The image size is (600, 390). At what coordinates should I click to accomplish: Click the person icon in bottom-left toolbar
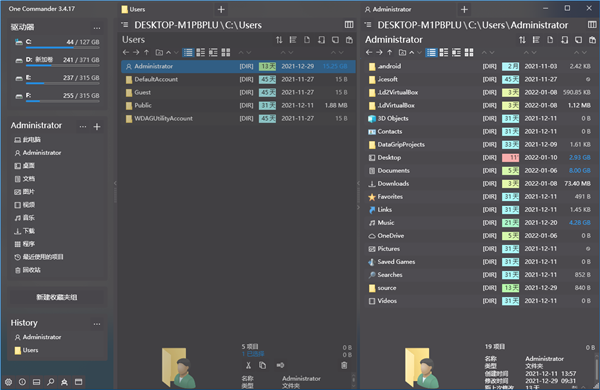coord(64,382)
